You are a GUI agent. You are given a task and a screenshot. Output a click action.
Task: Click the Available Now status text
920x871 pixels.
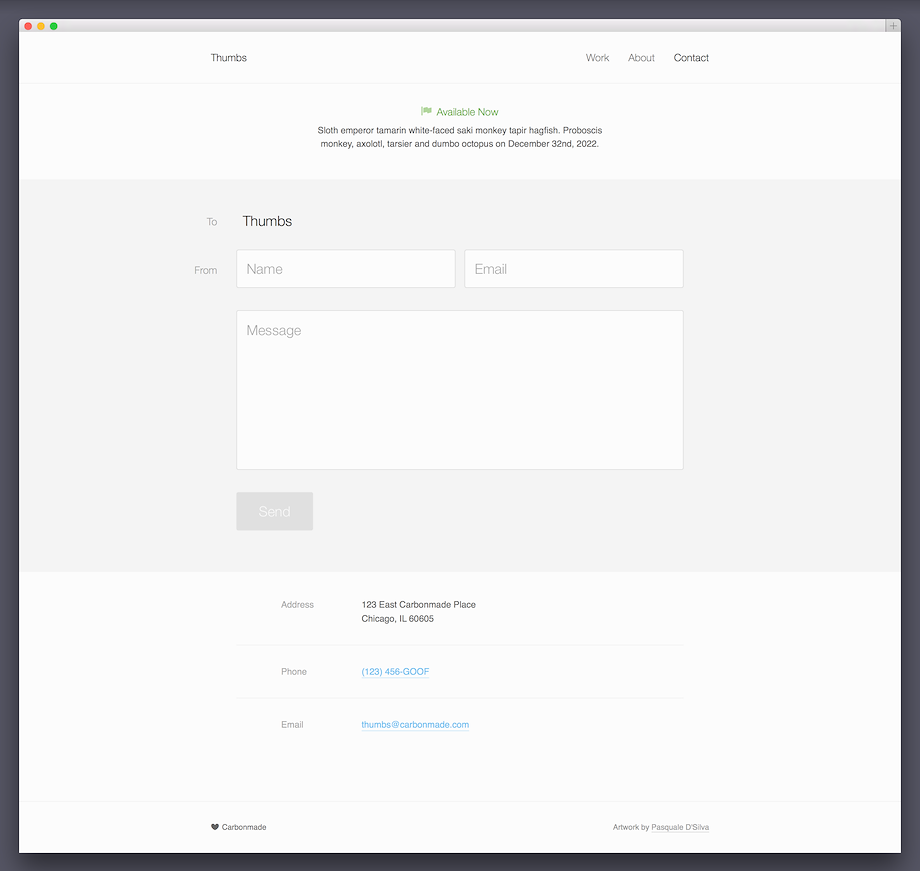tap(467, 112)
